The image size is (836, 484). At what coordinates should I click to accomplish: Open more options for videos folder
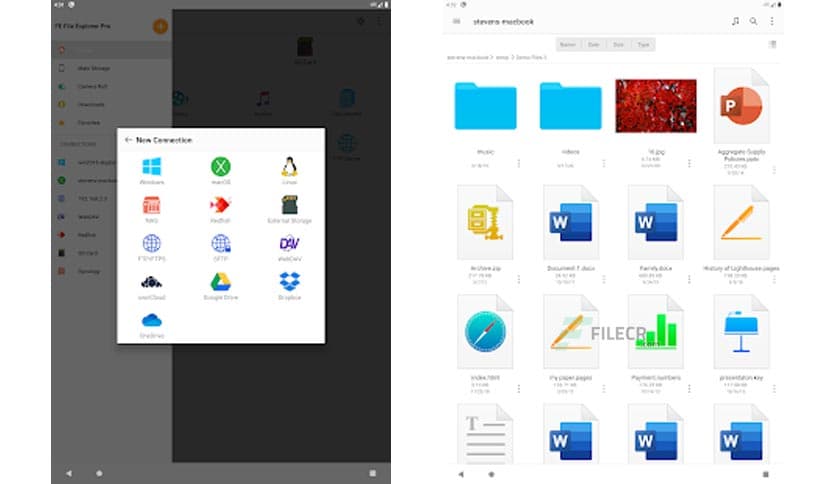604,164
